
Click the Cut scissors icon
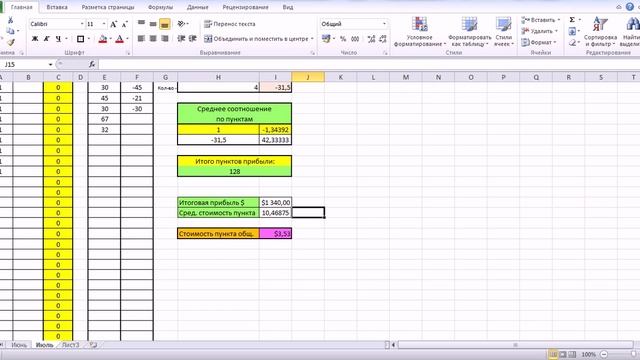pos(10,20)
